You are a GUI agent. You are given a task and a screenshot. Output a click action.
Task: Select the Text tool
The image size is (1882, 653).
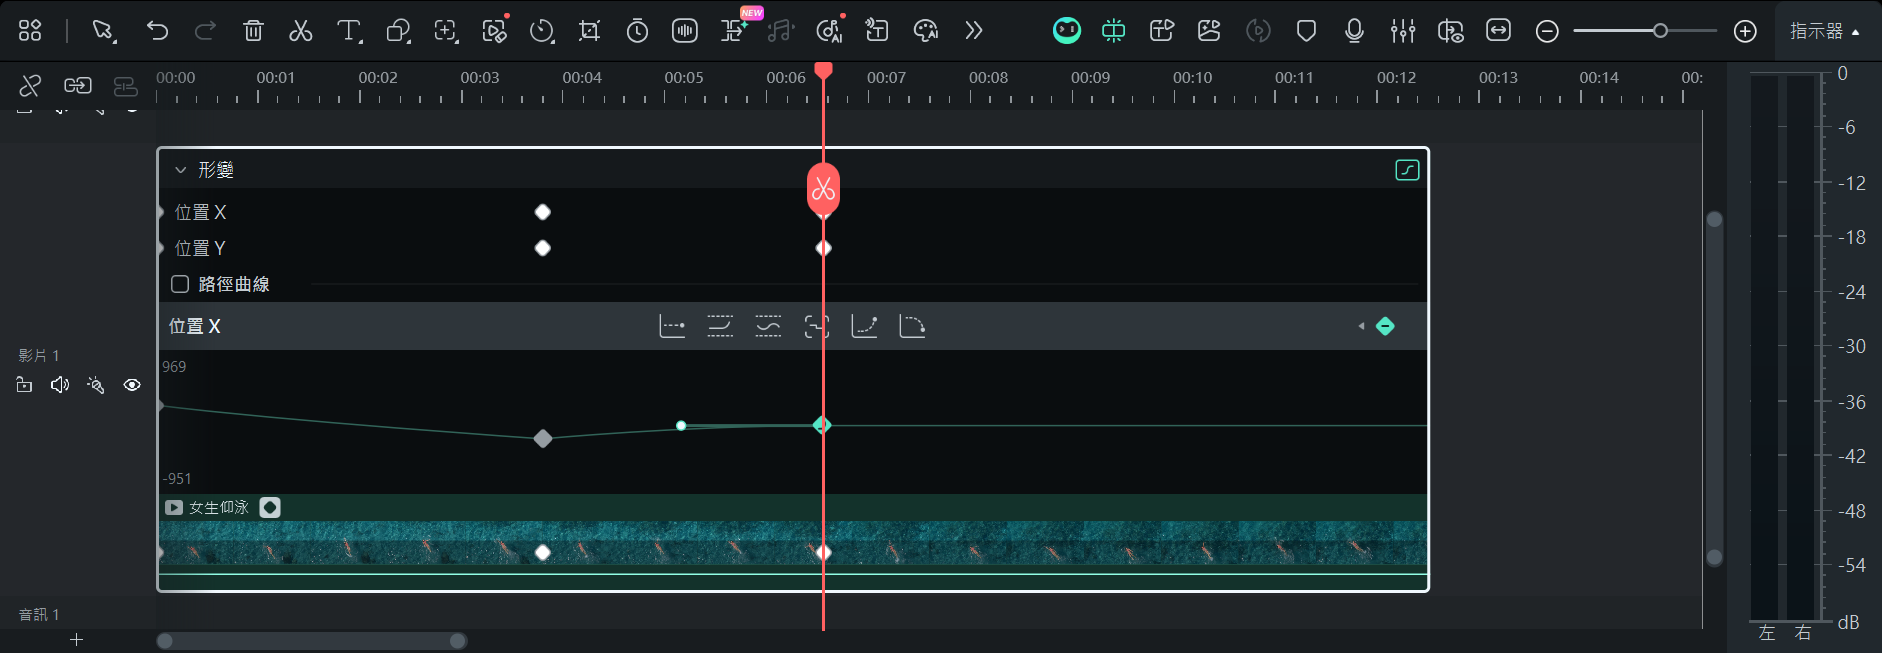tap(348, 31)
